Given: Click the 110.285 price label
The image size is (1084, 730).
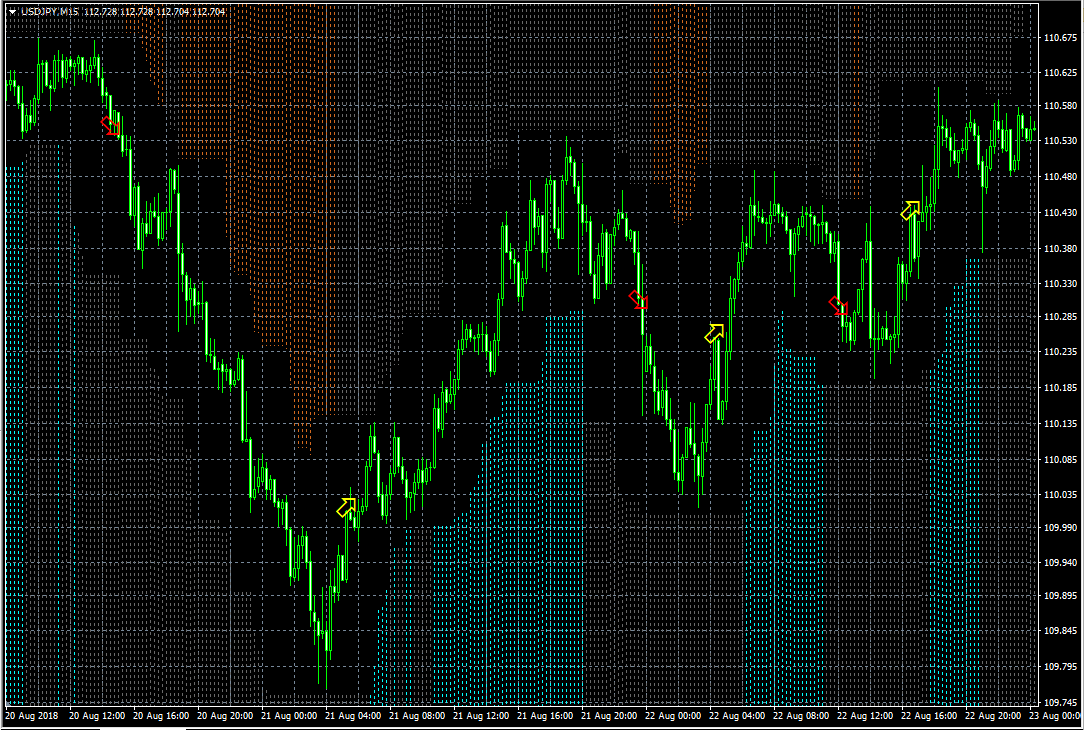Looking at the screenshot, I should click(x=1060, y=317).
